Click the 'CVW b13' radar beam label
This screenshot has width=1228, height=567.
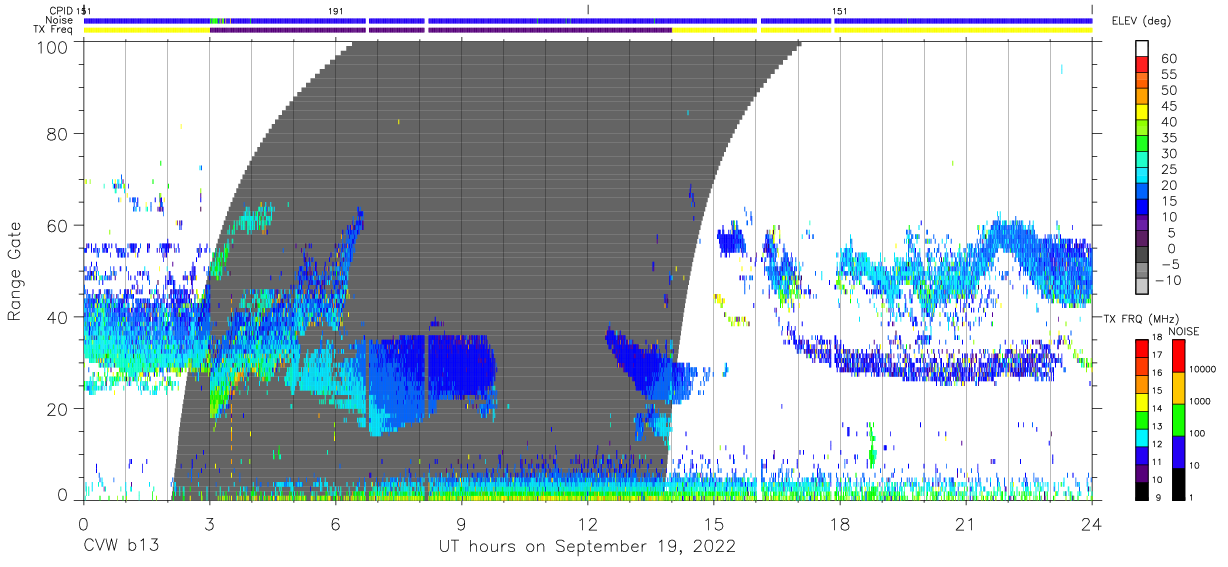121,547
